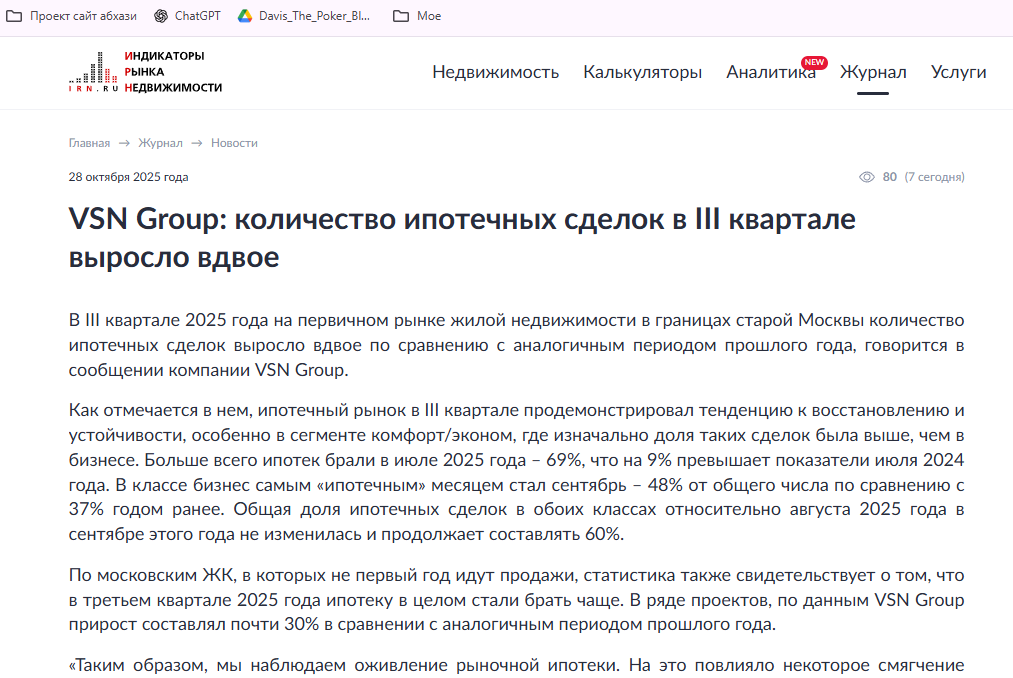The height and width of the screenshot is (678, 1013).
Task: Click the arrow between Журнал and Новости breadcrumbs
Action: click(197, 143)
